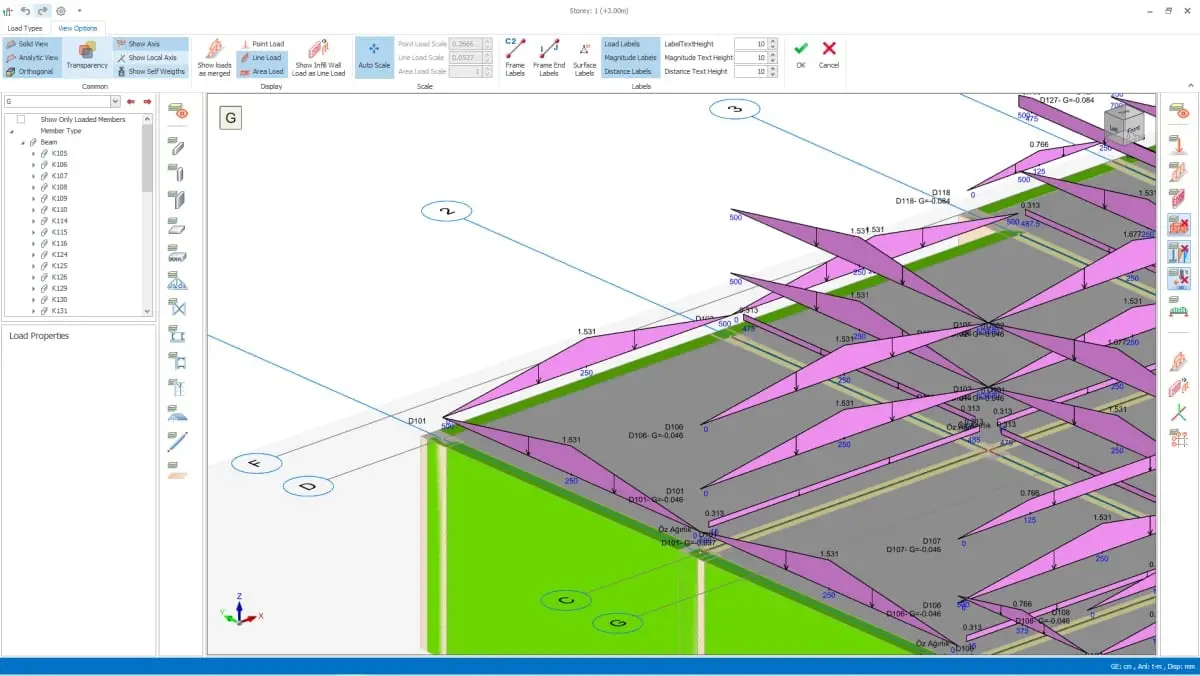Enable the Show Only Loaded Members checkbox
The image size is (1200, 676).
[21, 119]
